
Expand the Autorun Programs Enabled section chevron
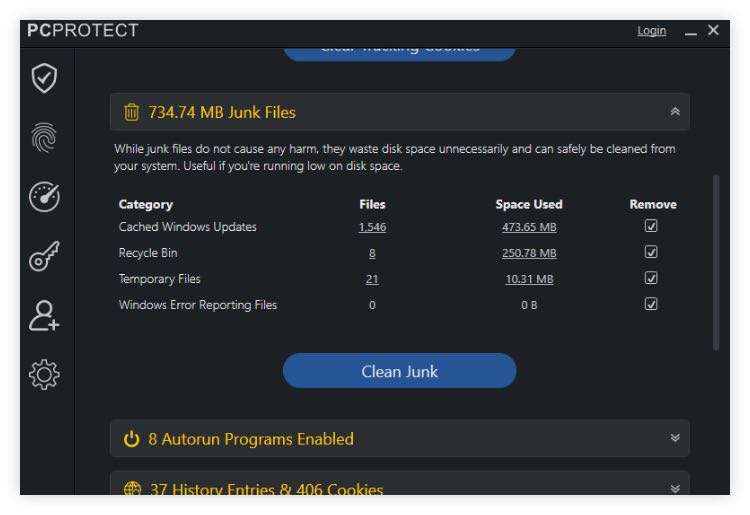tap(675, 438)
